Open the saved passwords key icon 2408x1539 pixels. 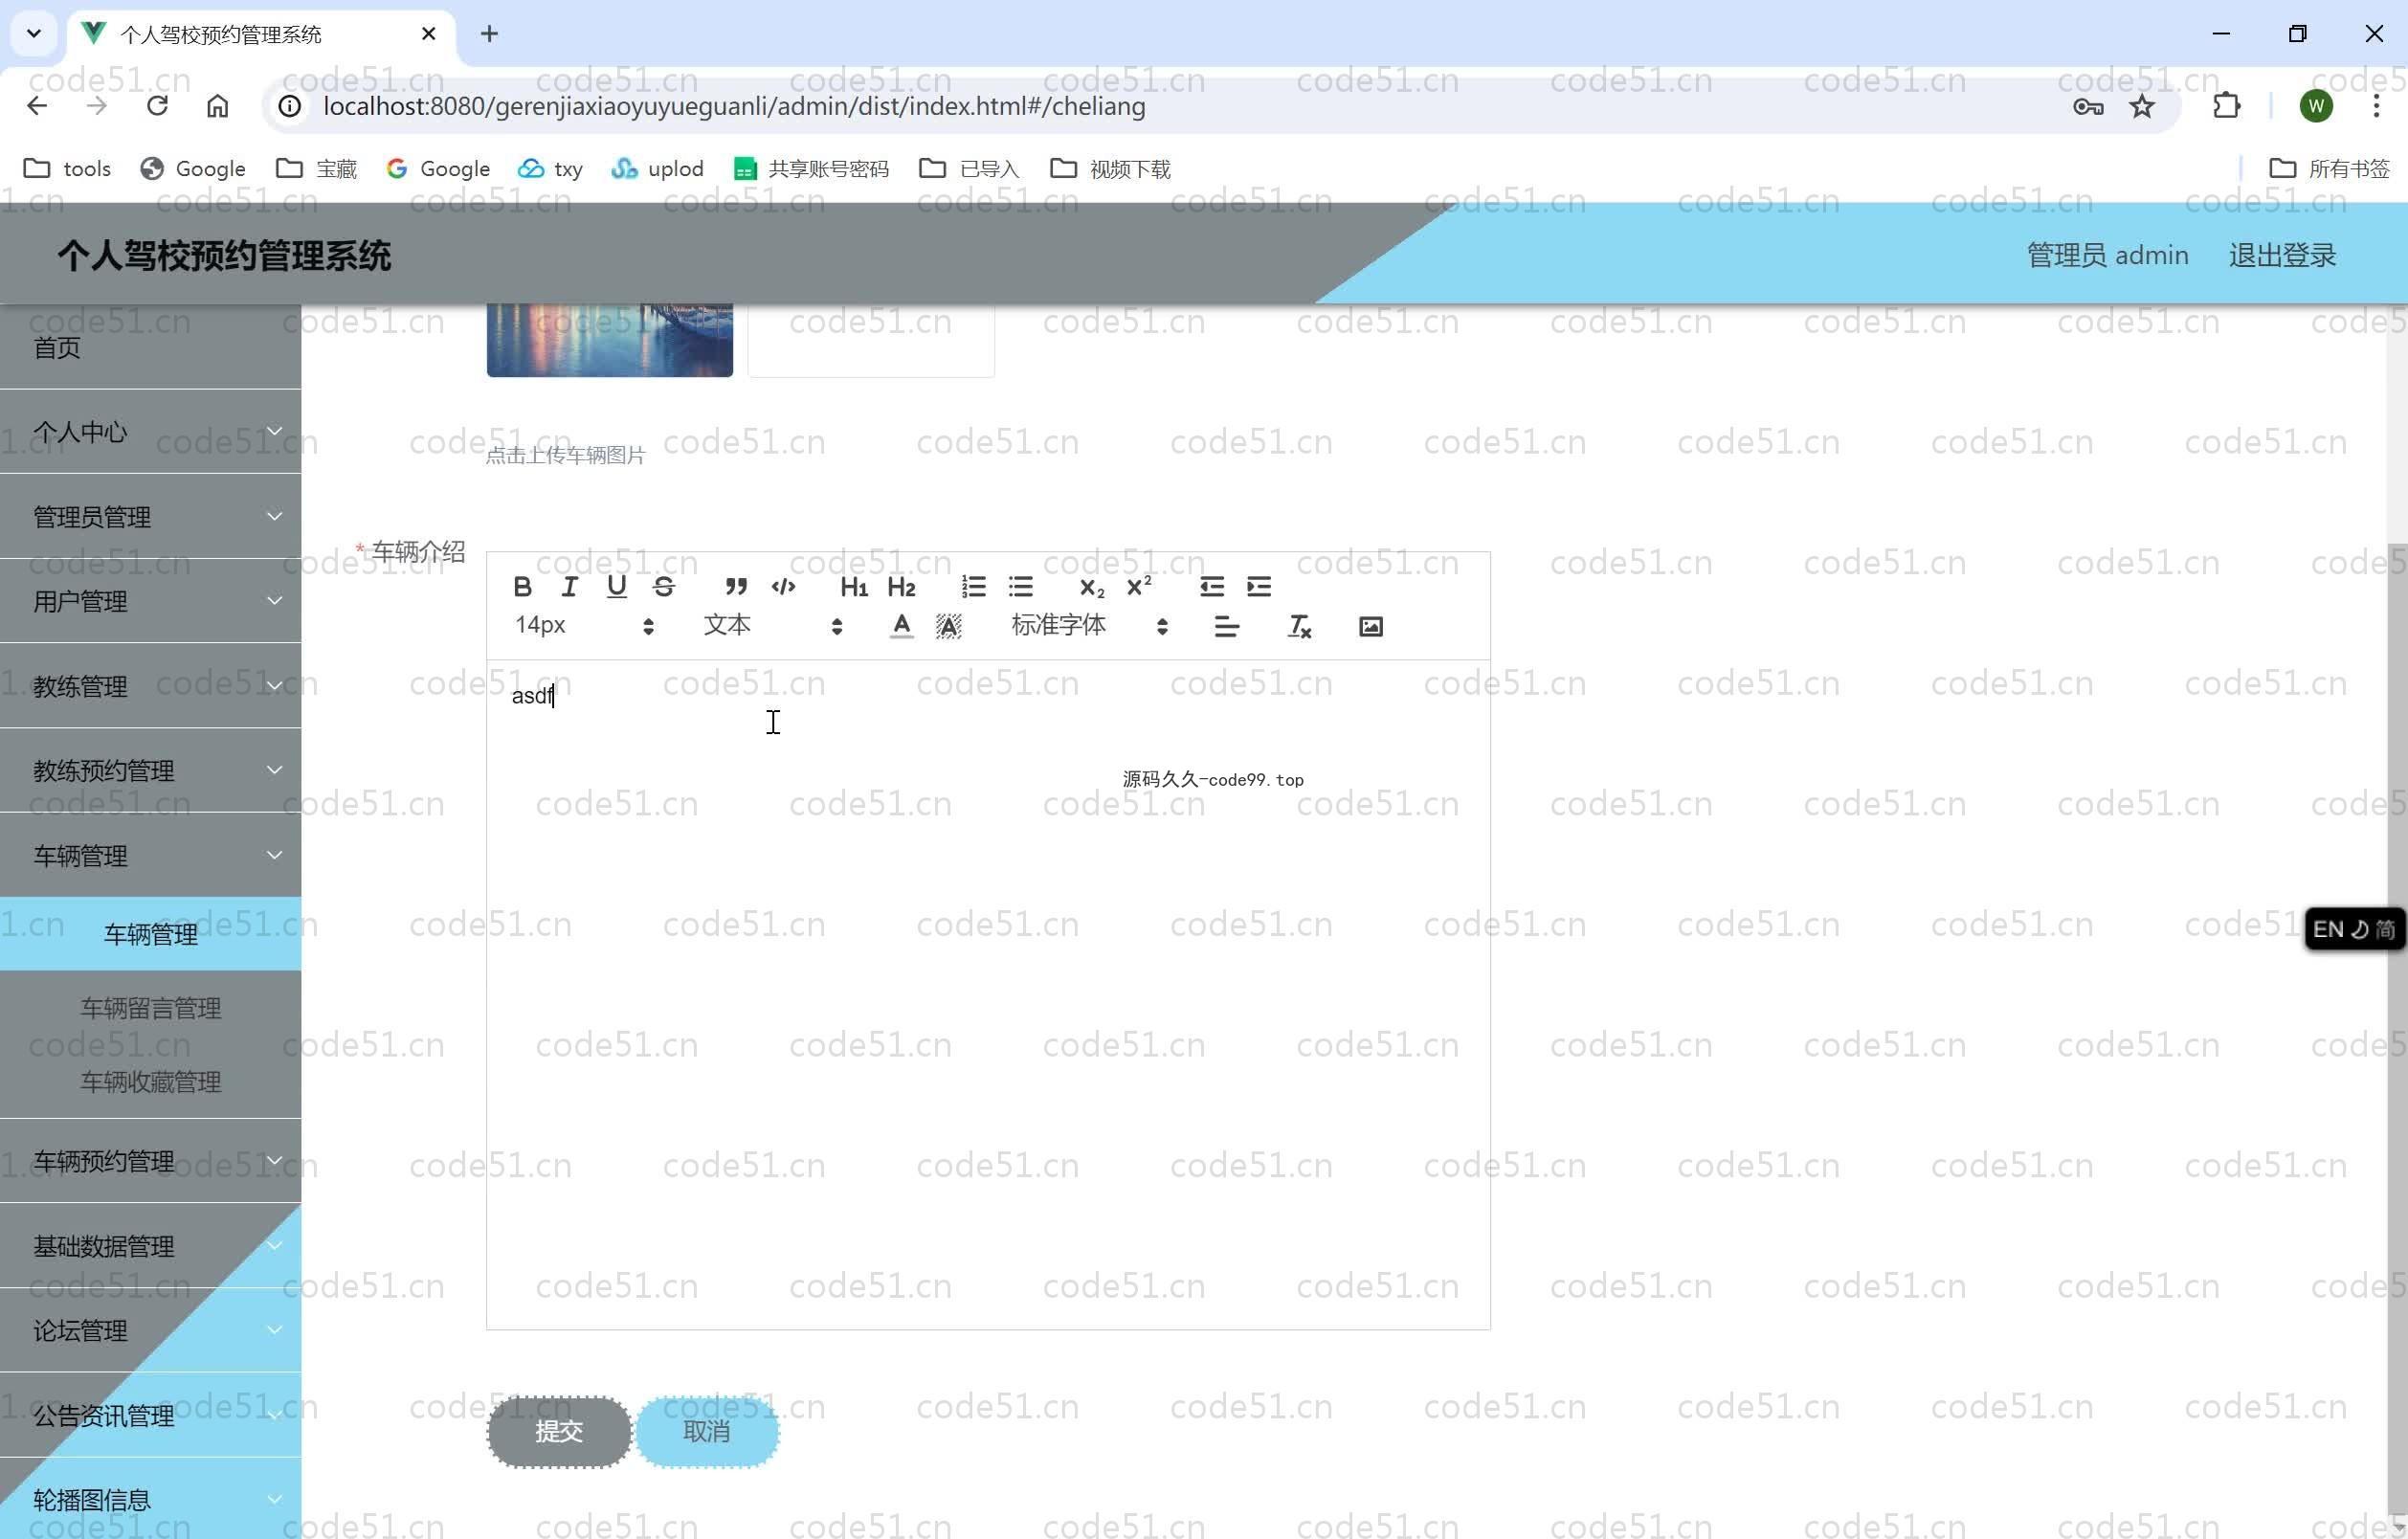[2088, 106]
